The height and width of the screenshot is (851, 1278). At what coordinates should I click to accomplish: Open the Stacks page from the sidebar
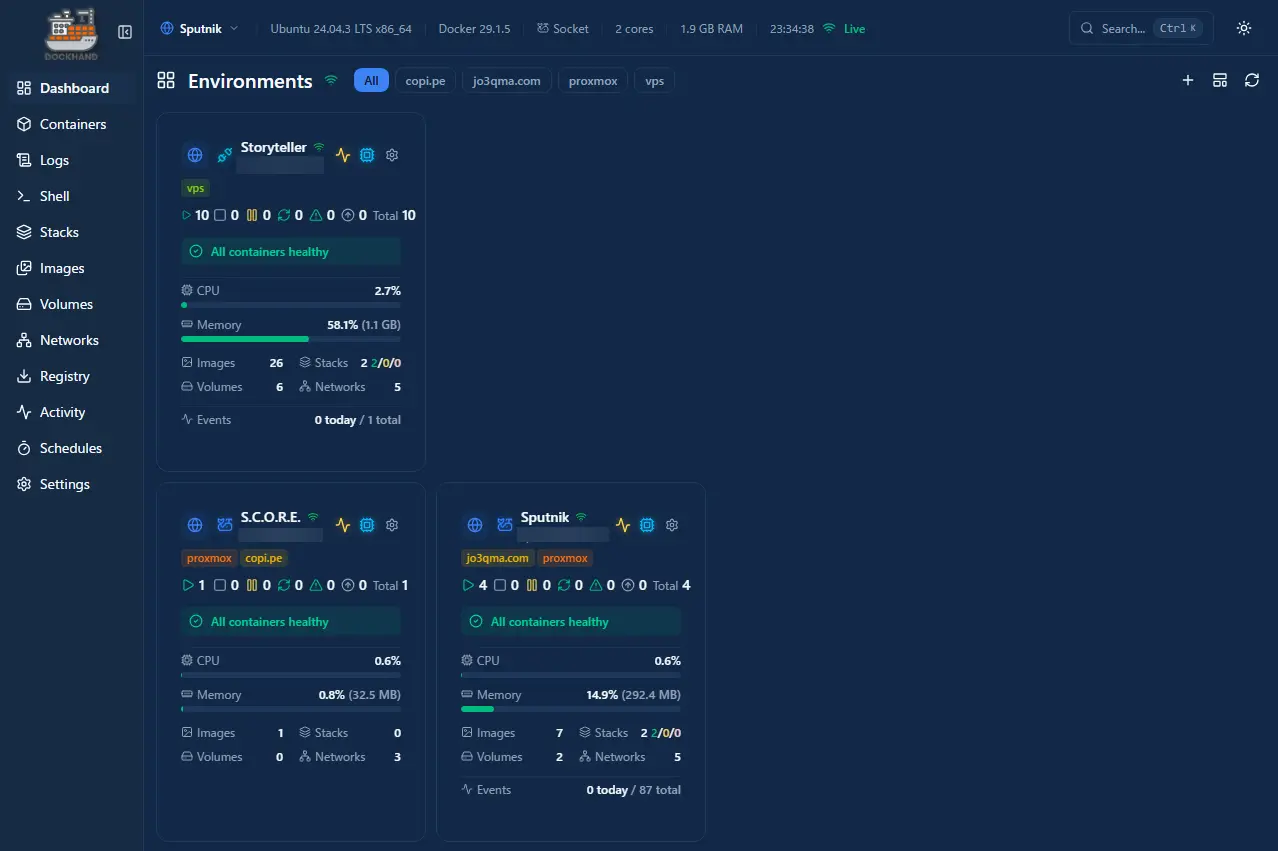(x=57, y=232)
